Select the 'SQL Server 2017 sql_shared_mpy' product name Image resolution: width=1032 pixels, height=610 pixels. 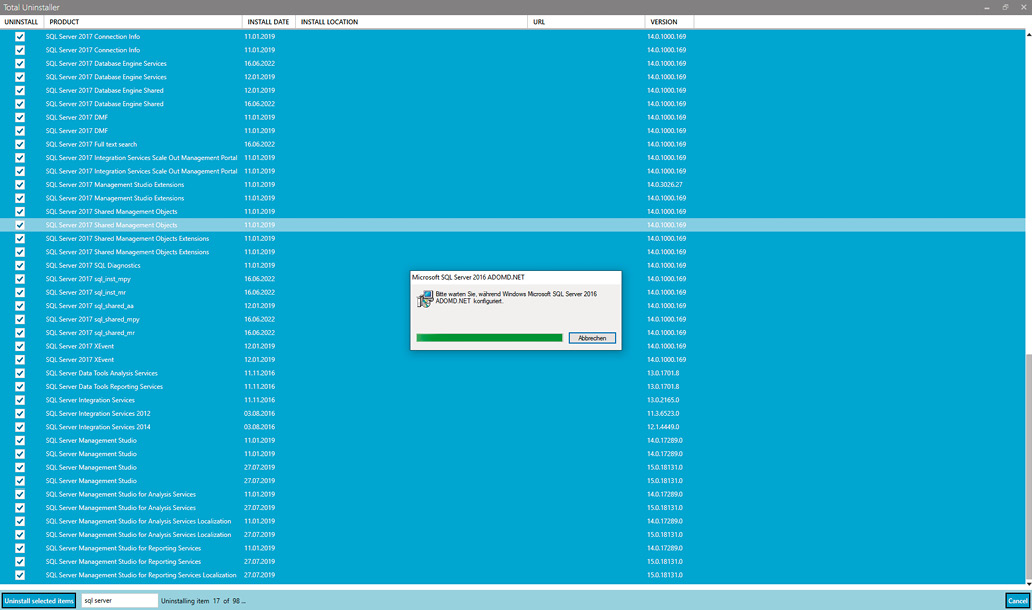pyautogui.click(x=93, y=319)
